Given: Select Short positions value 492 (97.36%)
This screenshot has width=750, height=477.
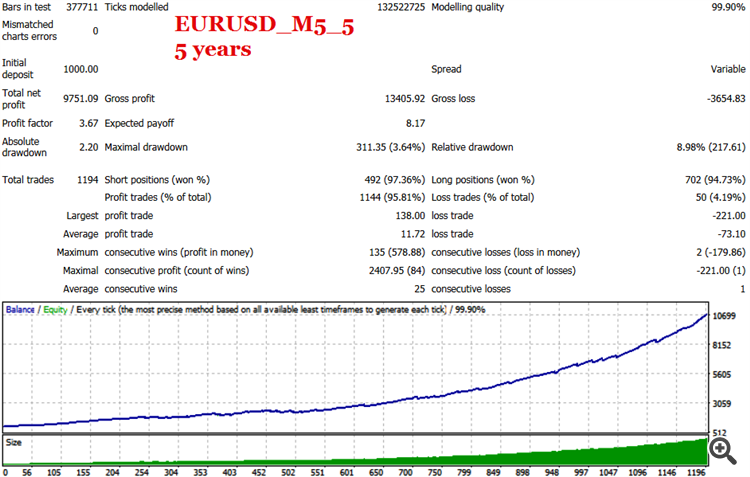Looking at the screenshot, I should [395, 180].
